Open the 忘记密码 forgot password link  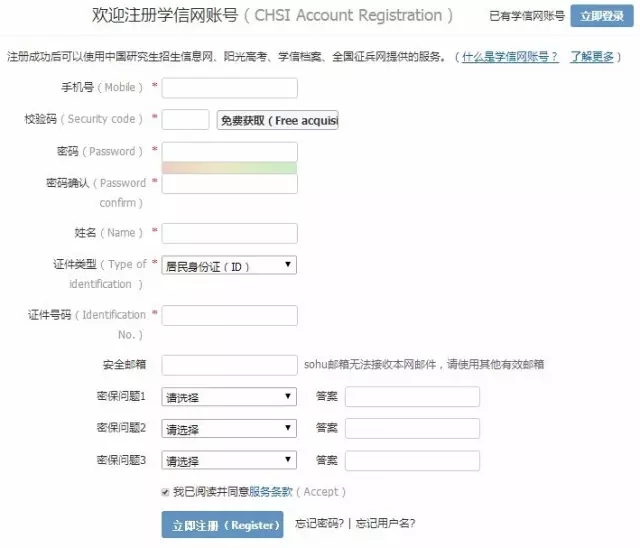point(319,524)
